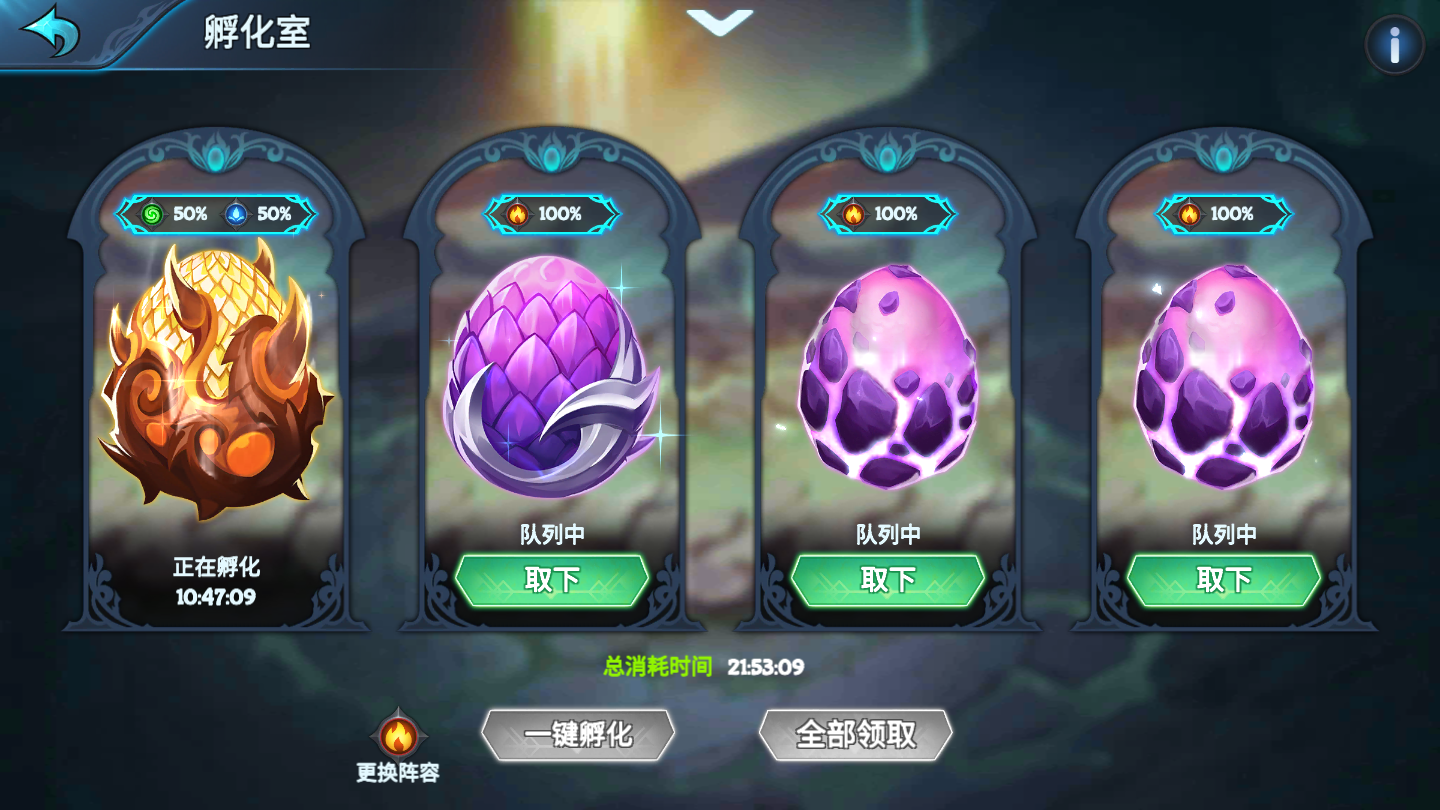Click the 总消耗时间 total time label
The height and width of the screenshot is (810, 1440).
[x=658, y=666]
